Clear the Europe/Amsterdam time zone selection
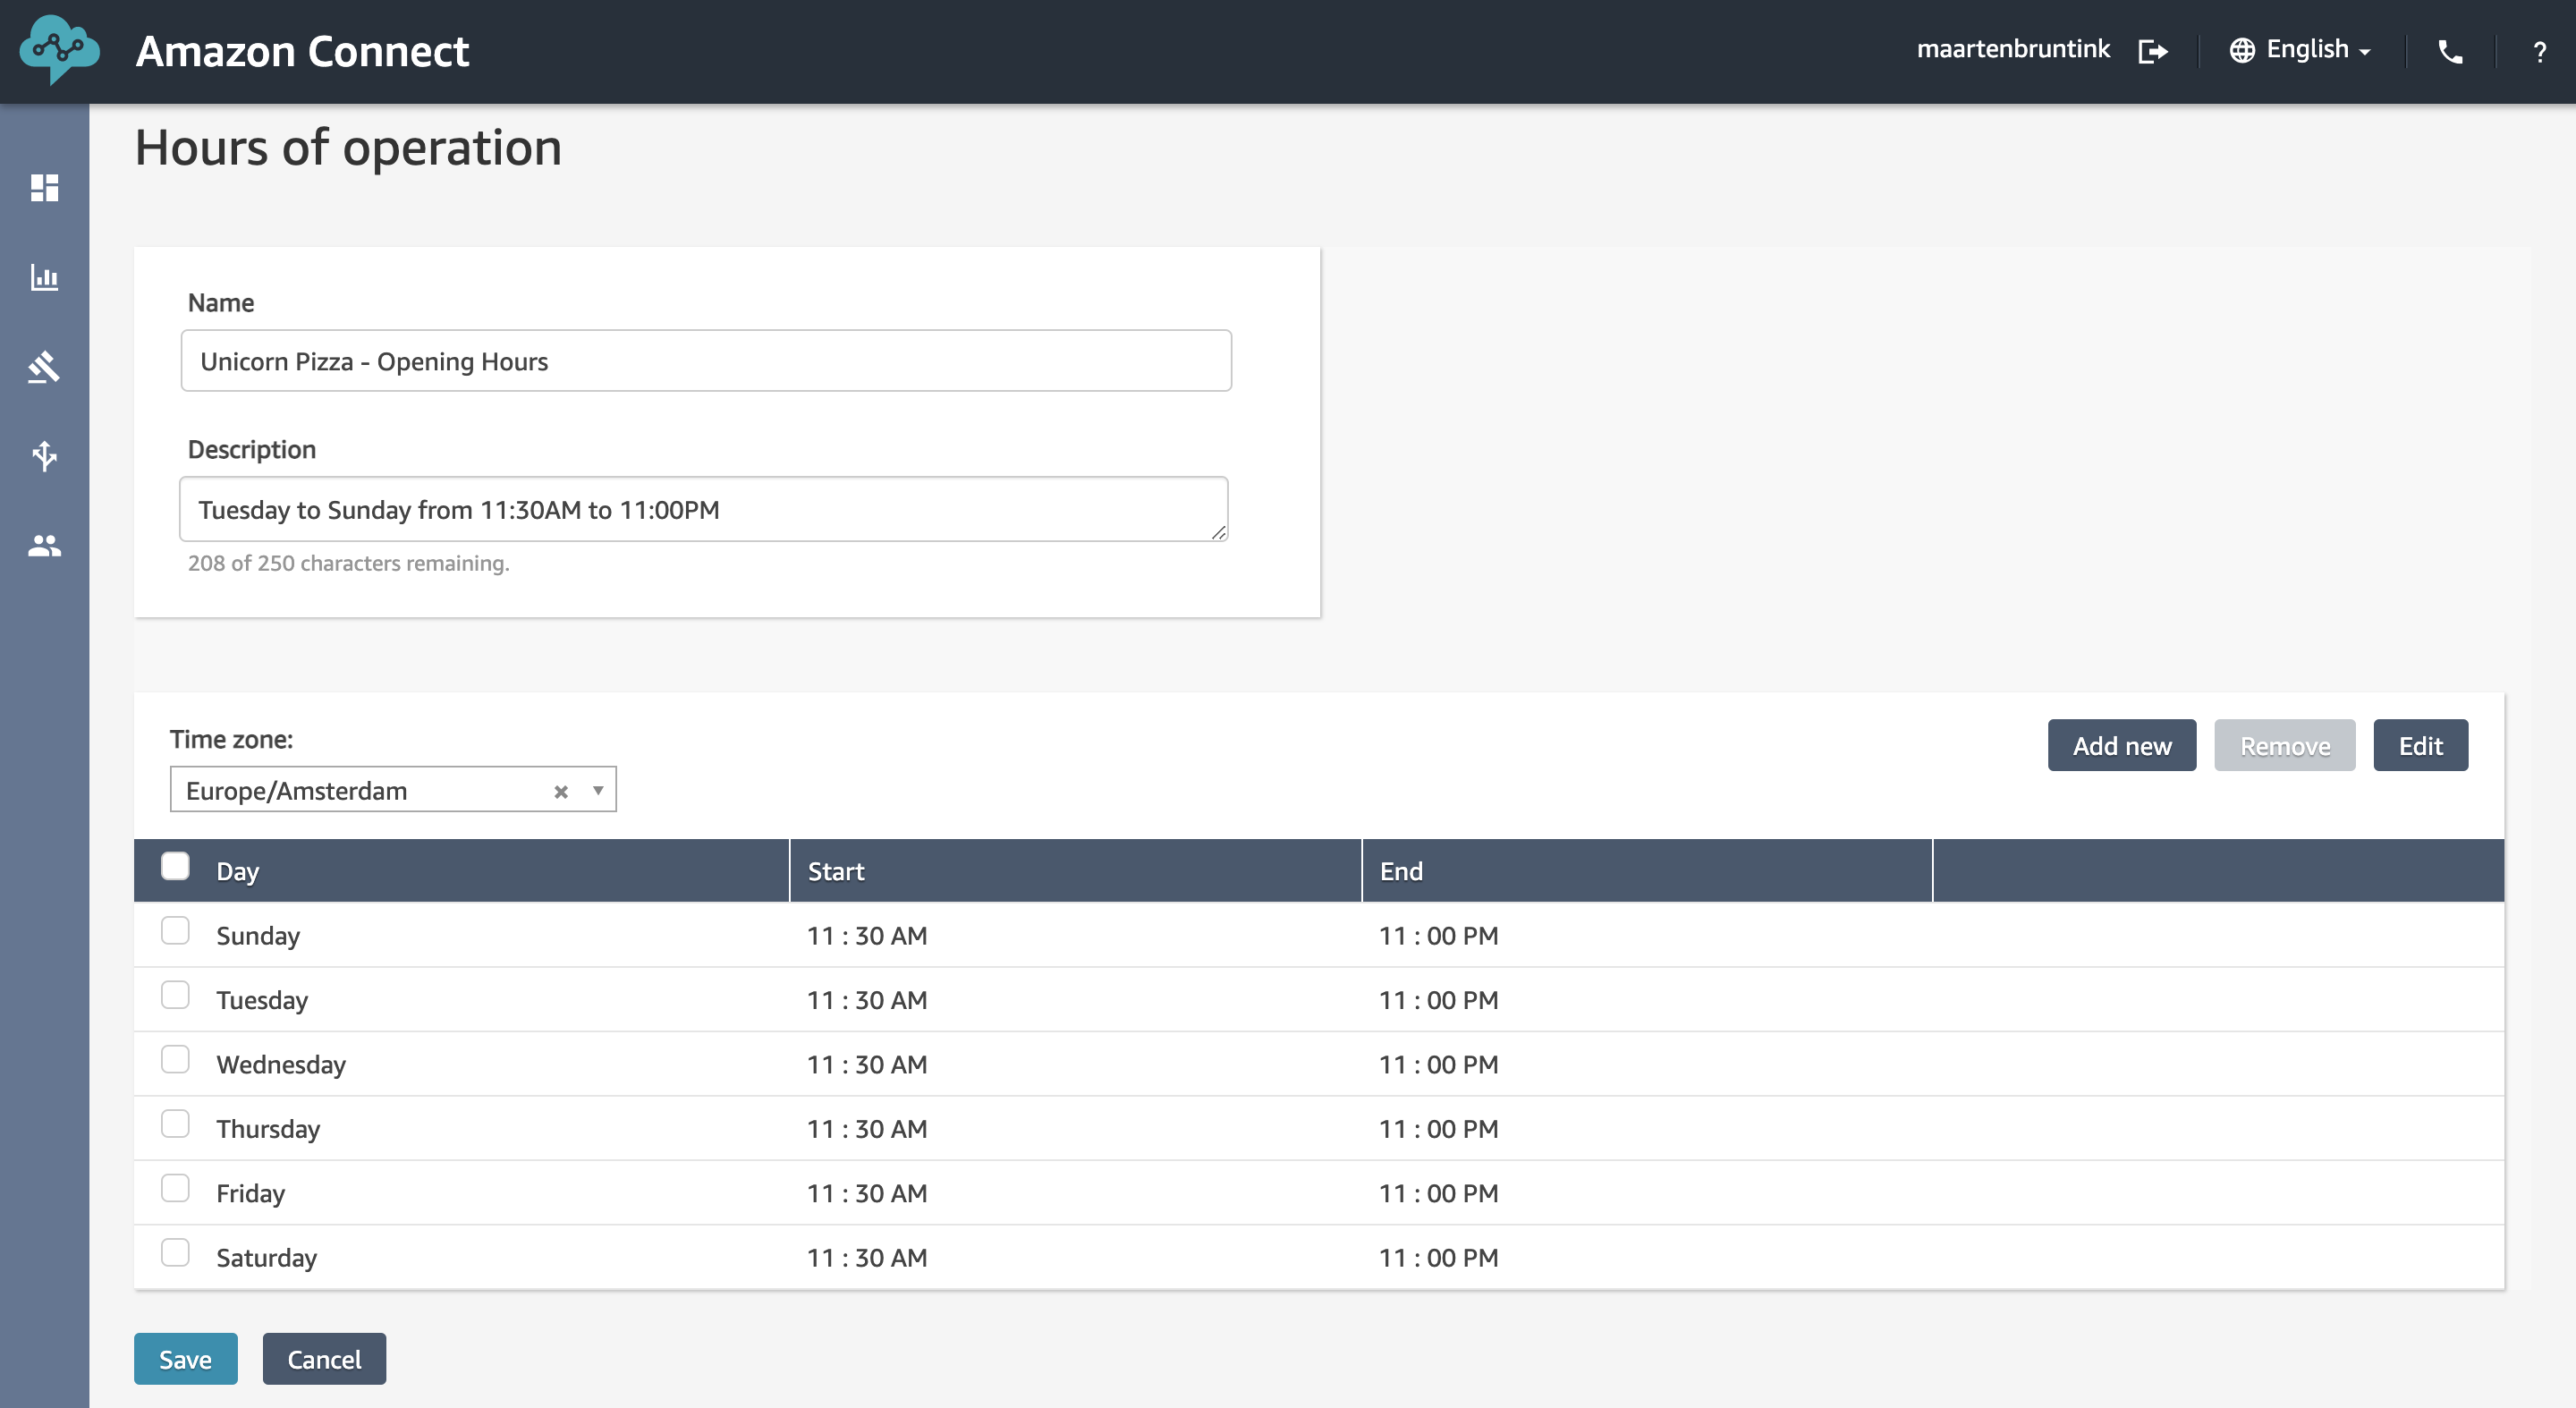Viewport: 2576px width, 1408px height. click(561, 791)
